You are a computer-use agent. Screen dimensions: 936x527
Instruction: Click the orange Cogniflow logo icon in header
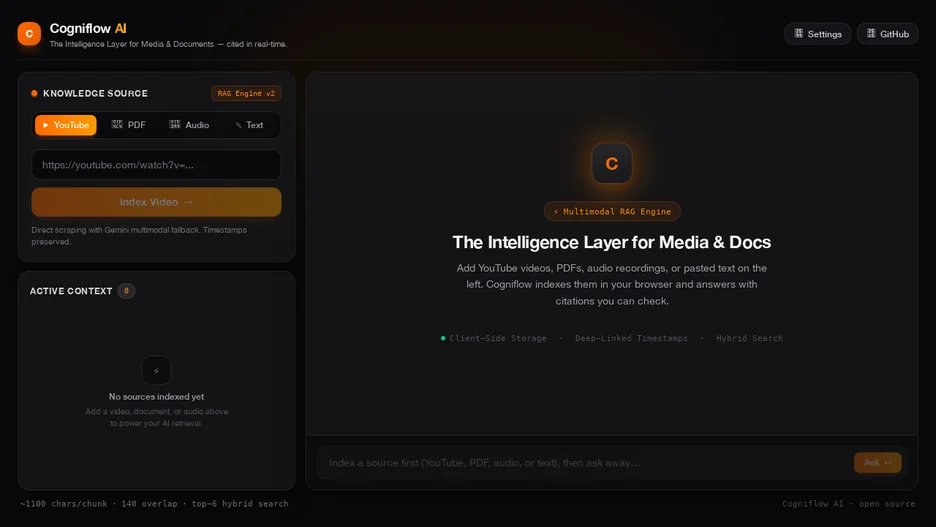click(x=29, y=33)
